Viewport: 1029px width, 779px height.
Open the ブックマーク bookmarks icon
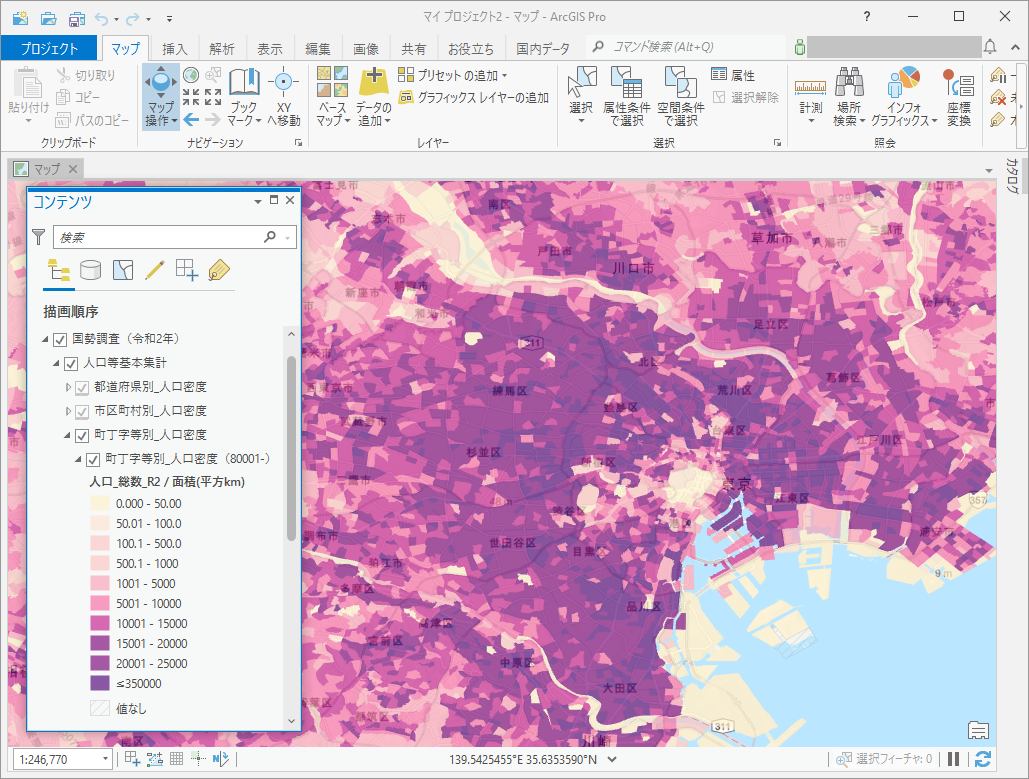point(243,84)
